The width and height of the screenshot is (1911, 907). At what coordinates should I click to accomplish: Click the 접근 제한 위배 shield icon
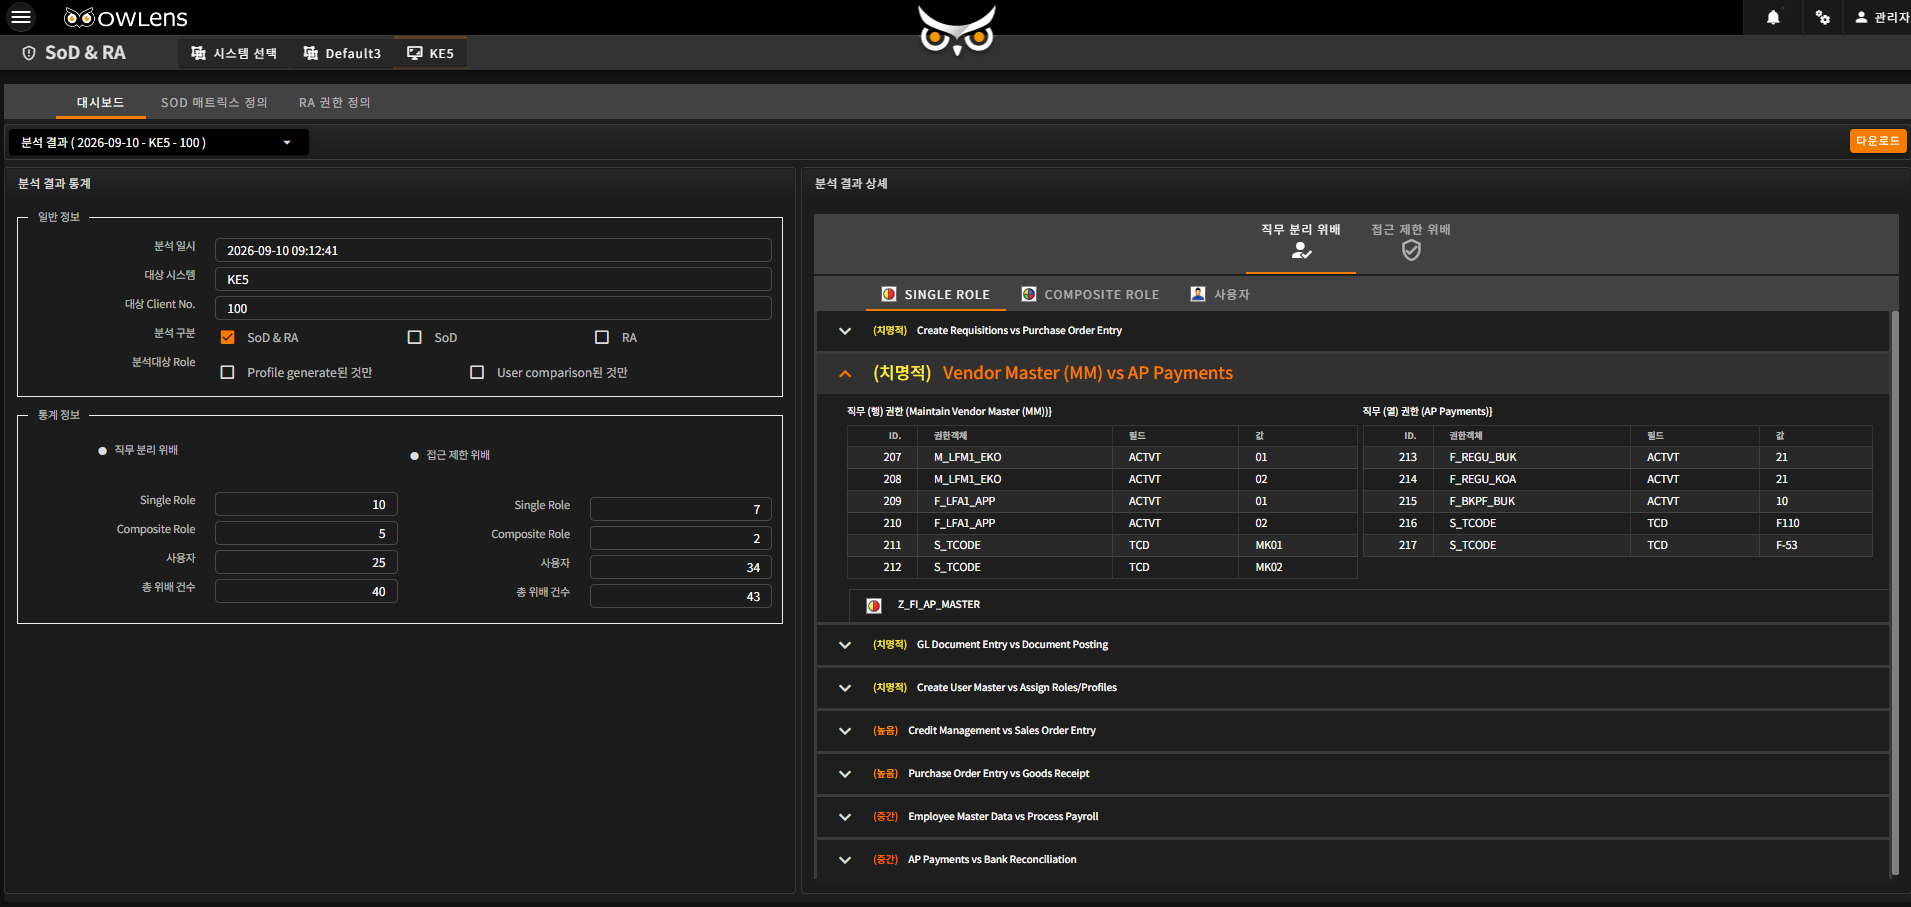coord(1411,251)
